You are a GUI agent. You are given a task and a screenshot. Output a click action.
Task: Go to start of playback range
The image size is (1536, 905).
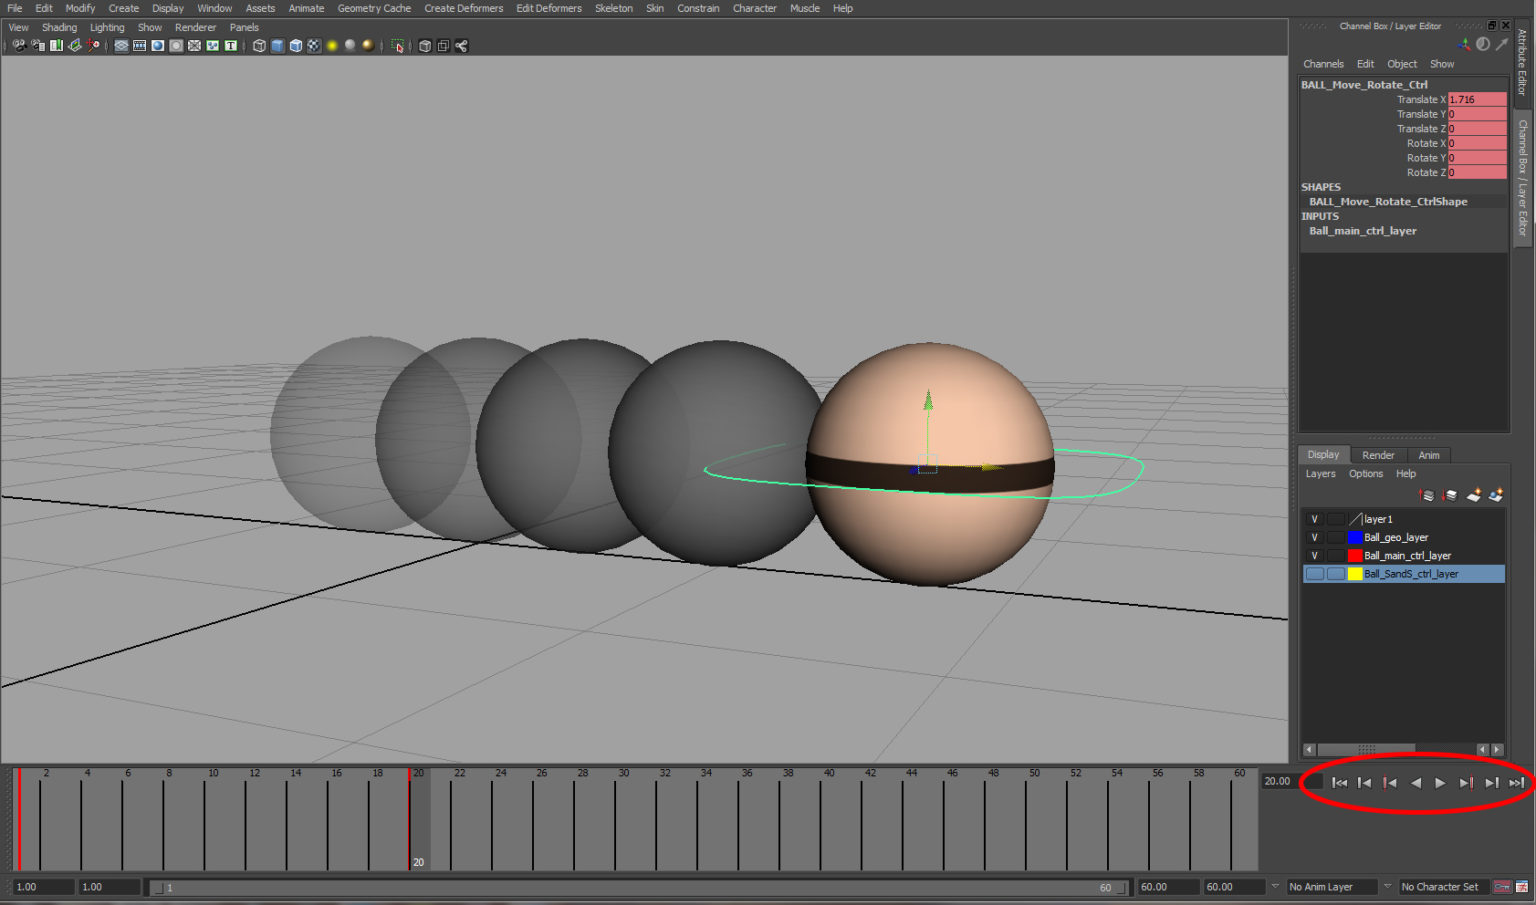tap(1339, 783)
